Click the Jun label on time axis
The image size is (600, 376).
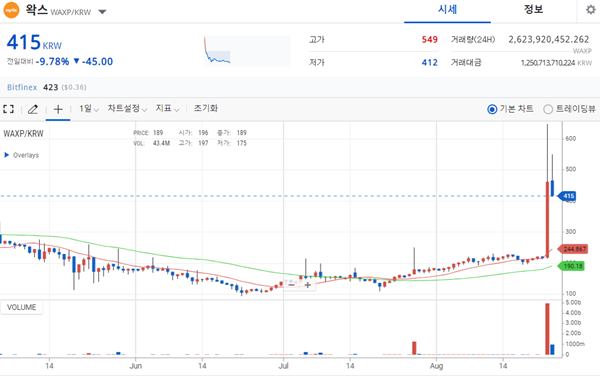[x=135, y=366]
